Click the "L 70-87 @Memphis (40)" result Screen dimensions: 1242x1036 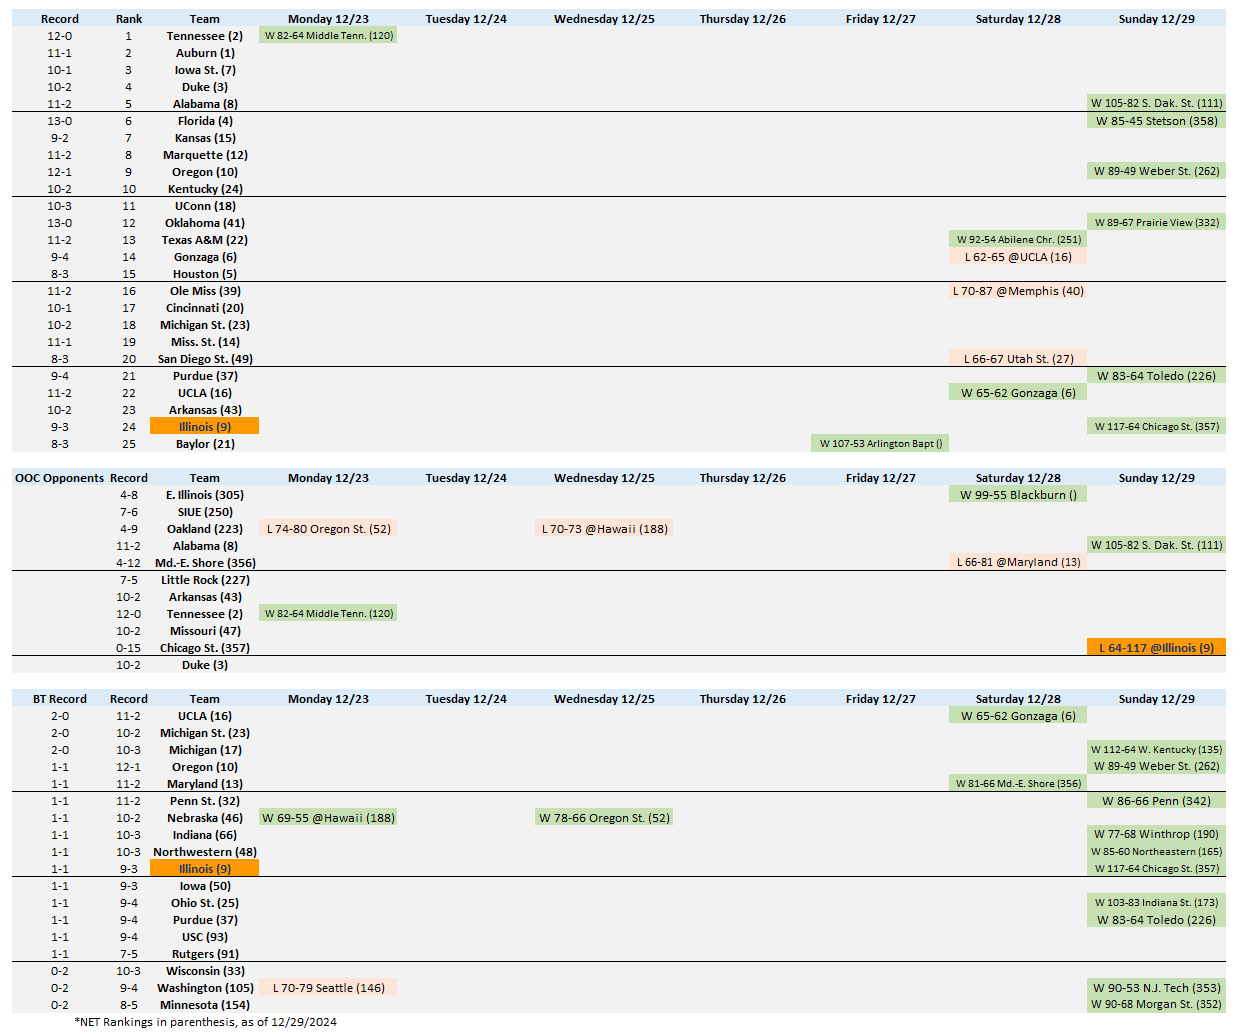click(1018, 291)
